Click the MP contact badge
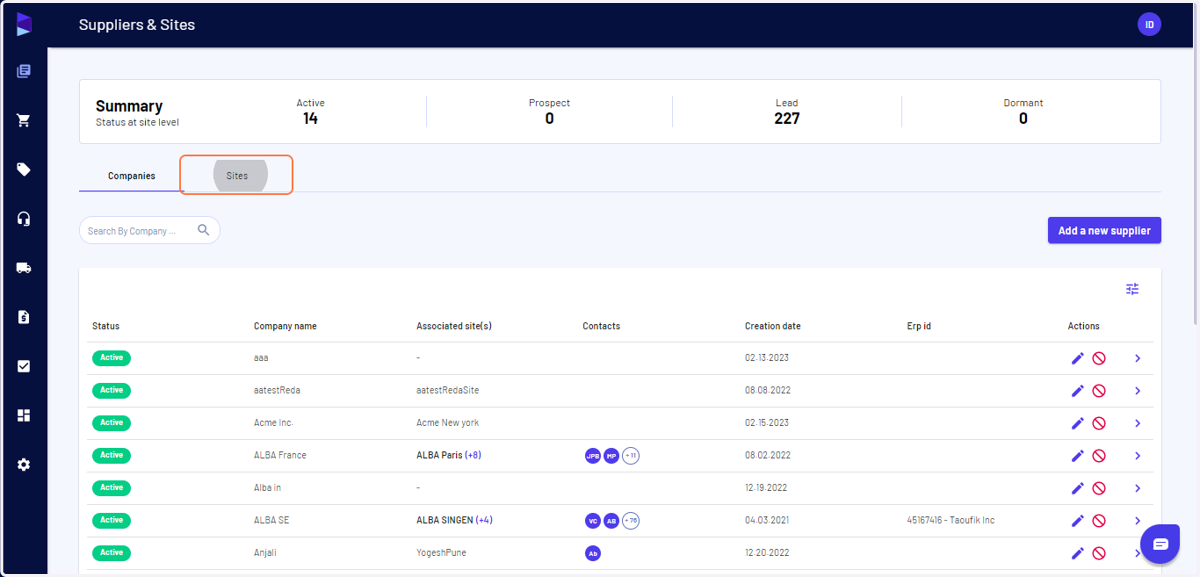The width and height of the screenshot is (1200, 577). (612, 456)
